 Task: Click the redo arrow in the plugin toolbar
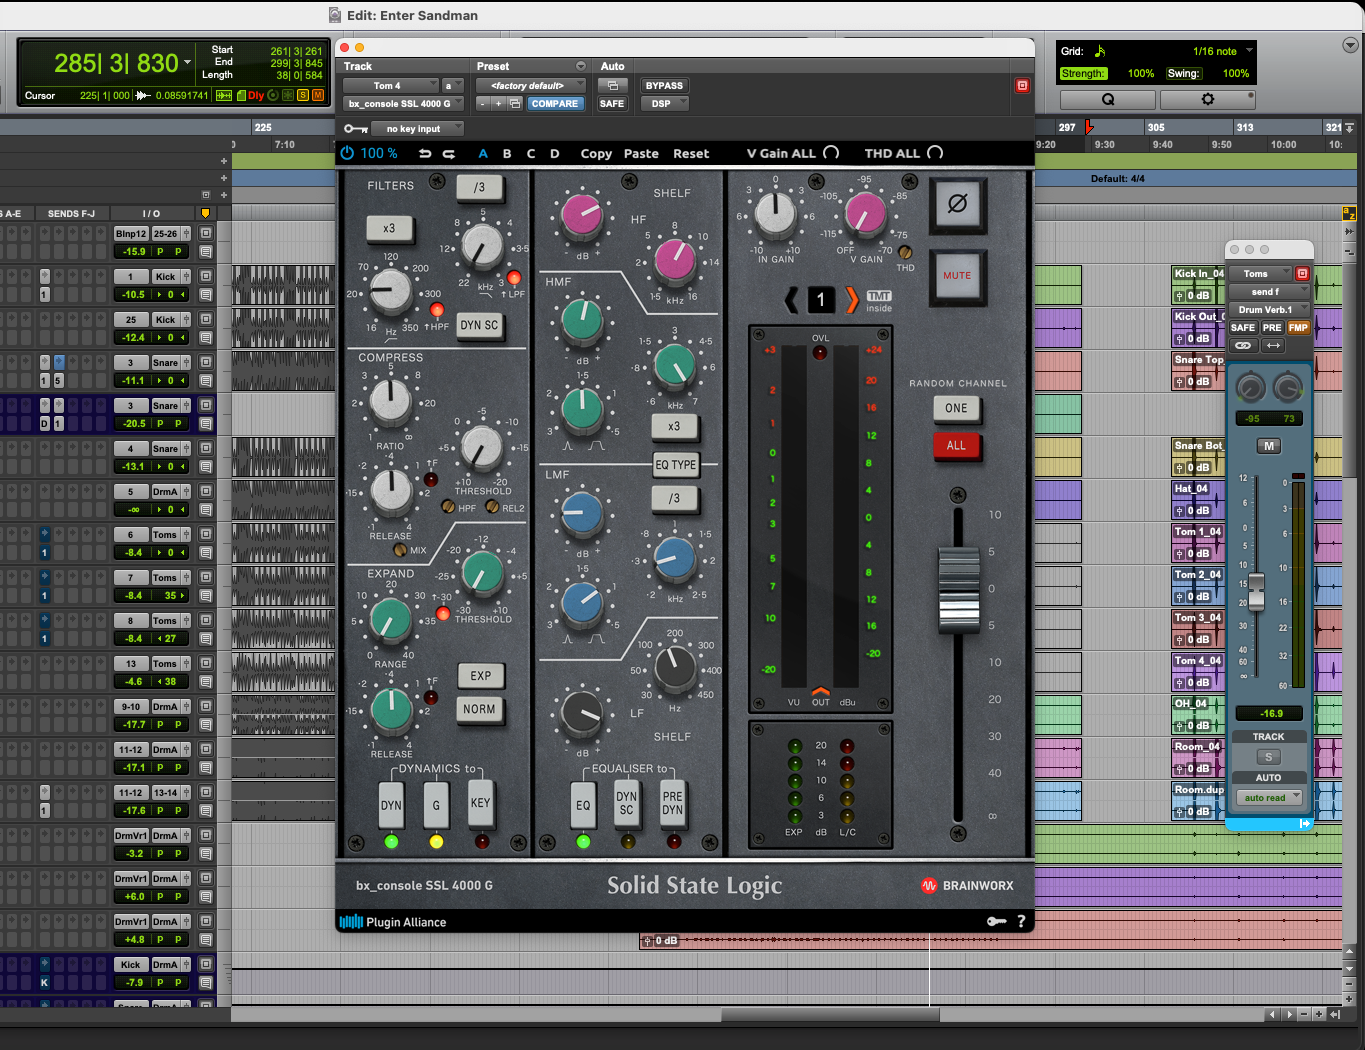448,153
